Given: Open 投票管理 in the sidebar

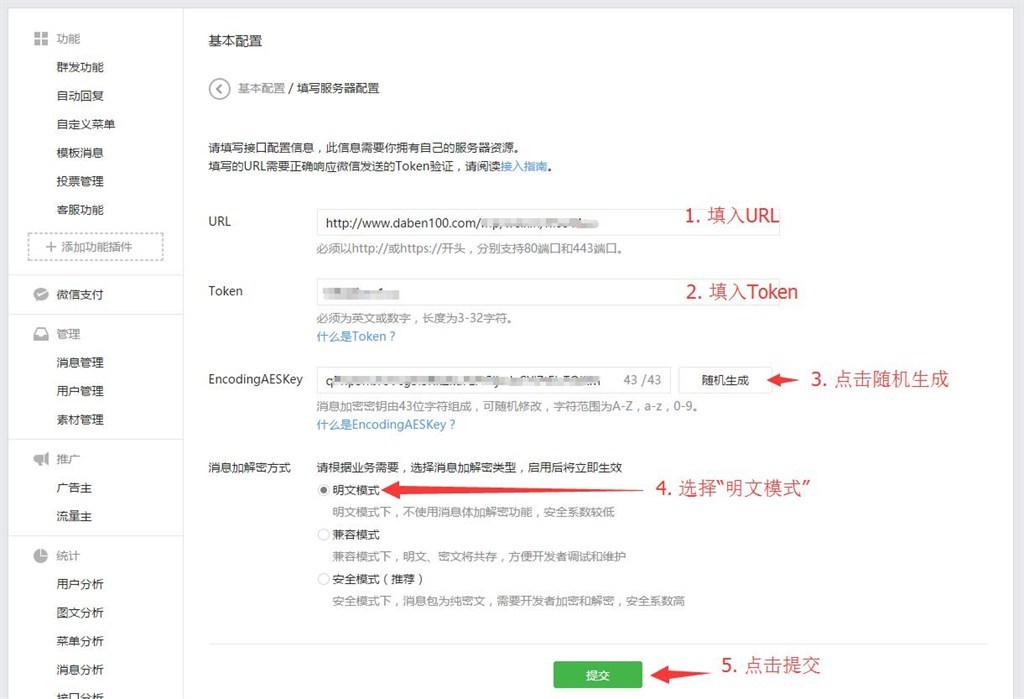Looking at the screenshot, I should (80, 181).
